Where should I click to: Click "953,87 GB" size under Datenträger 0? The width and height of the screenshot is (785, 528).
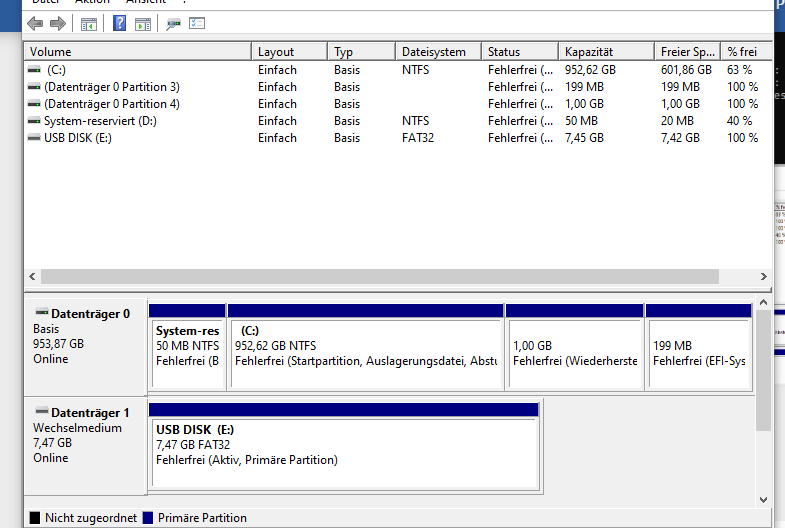tap(58, 344)
